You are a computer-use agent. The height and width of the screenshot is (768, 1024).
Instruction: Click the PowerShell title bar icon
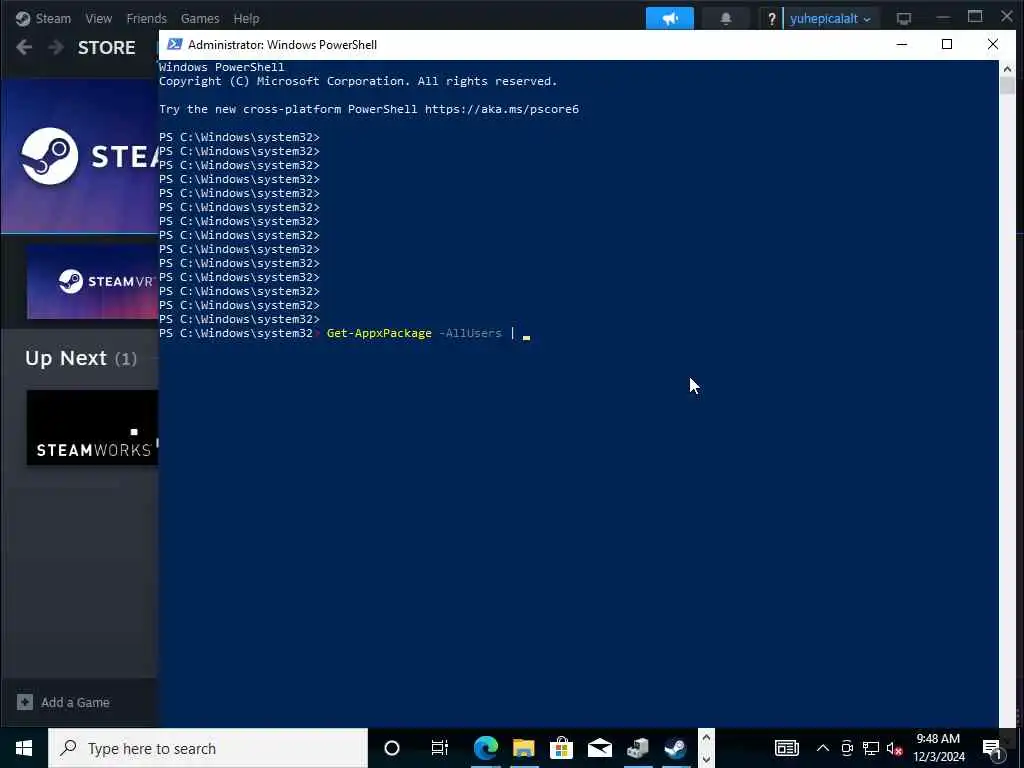(174, 44)
